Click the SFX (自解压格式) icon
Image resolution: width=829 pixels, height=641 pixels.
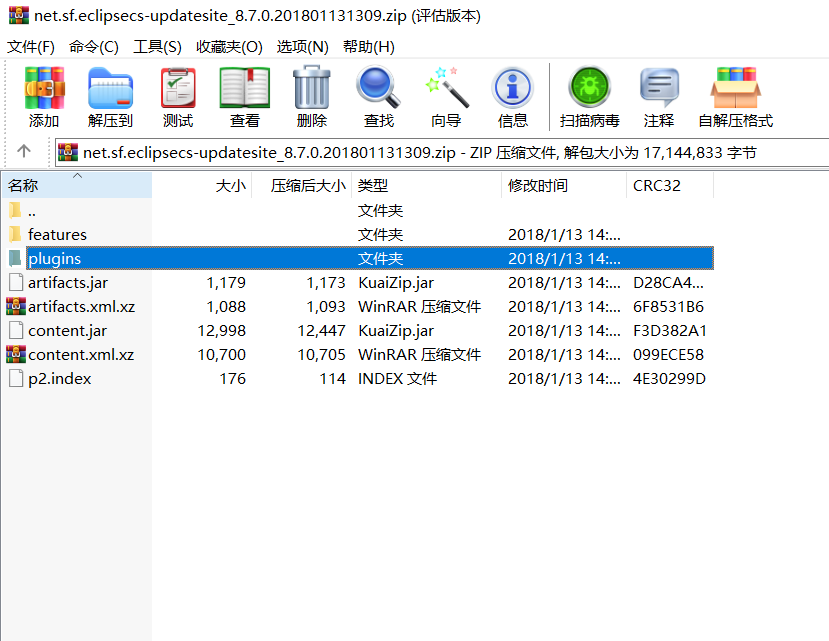[735, 88]
